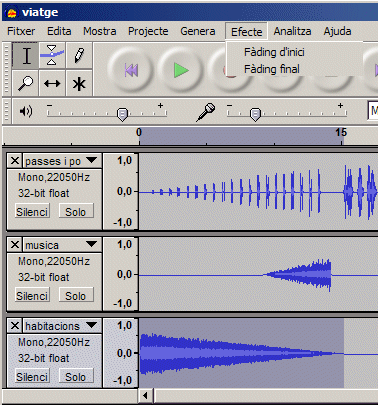Click the musica track waveform
The height and width of the screenshot is (405, 378).
pyautogui.click(x=258, y=275)
